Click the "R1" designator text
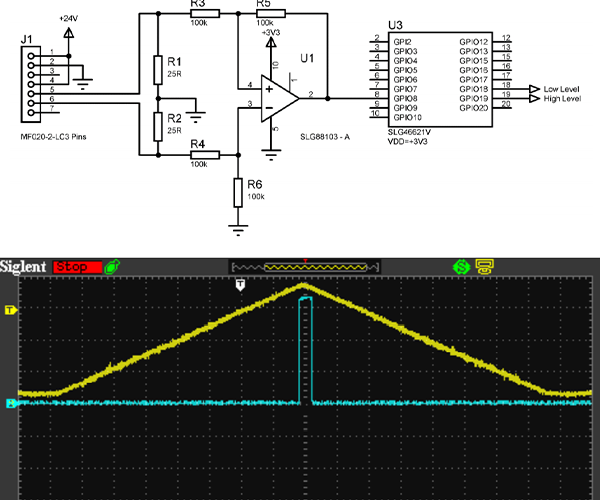The height and width of the screenshot is (500, 600). 174,62
